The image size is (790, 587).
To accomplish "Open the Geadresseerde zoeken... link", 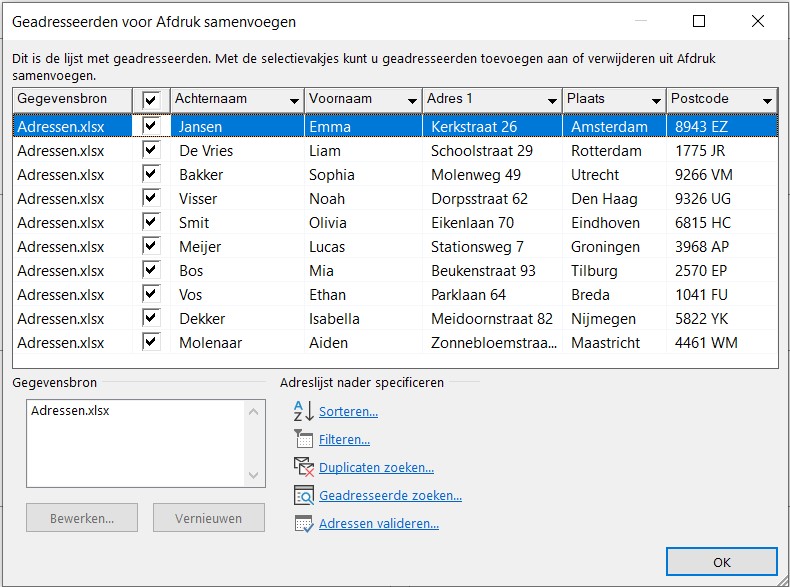I will click(x=390, y=496).
